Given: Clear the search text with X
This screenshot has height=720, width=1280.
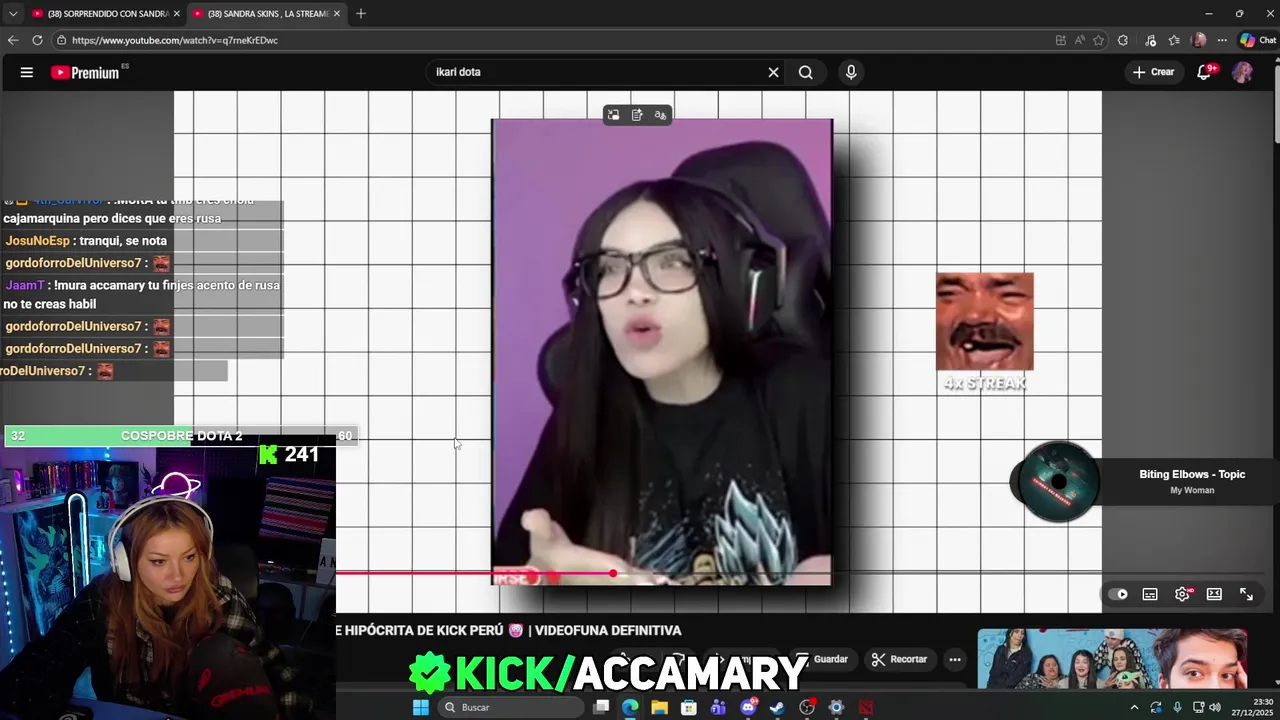Looking at the screenshot, I should coord(773,72).
